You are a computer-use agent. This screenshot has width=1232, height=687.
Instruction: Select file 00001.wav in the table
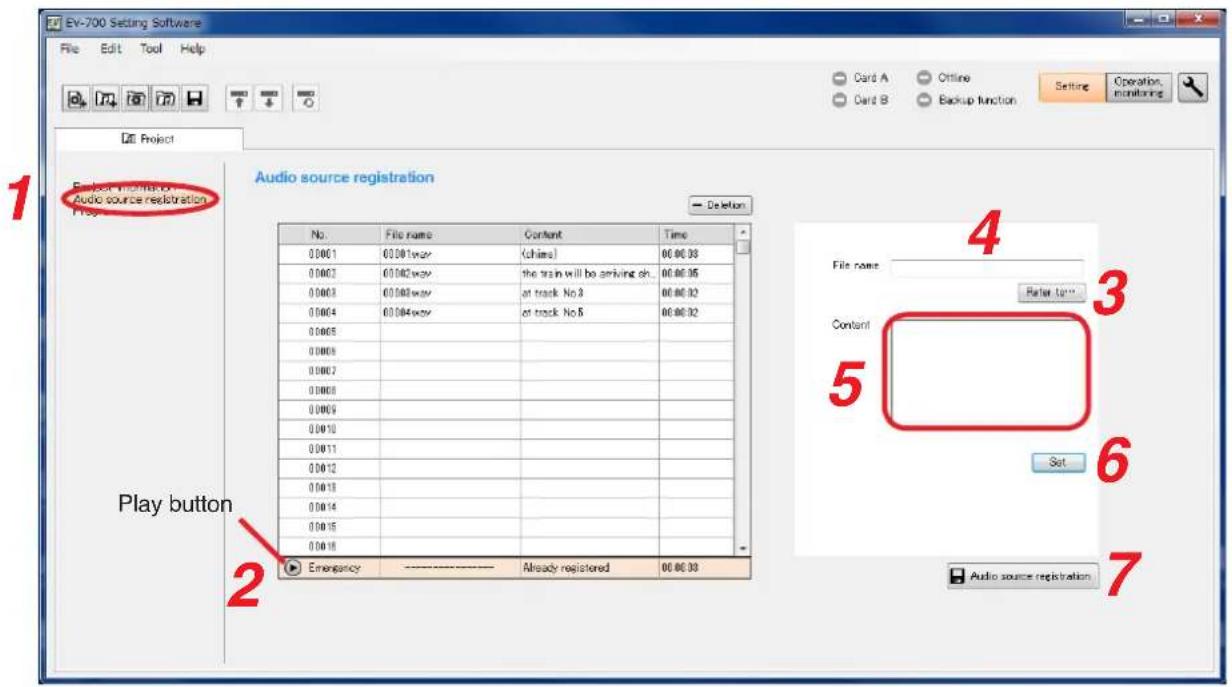450,253
